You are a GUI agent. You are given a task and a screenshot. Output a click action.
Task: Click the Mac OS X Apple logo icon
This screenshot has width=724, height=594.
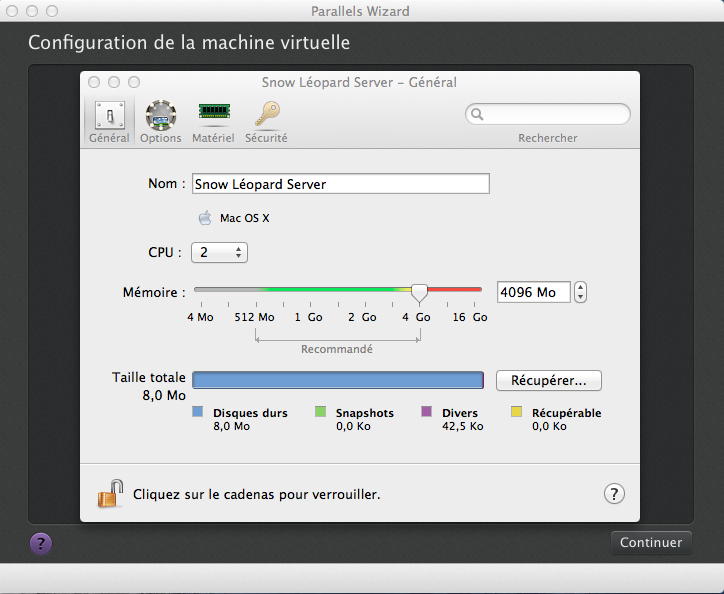coord(205,218)
